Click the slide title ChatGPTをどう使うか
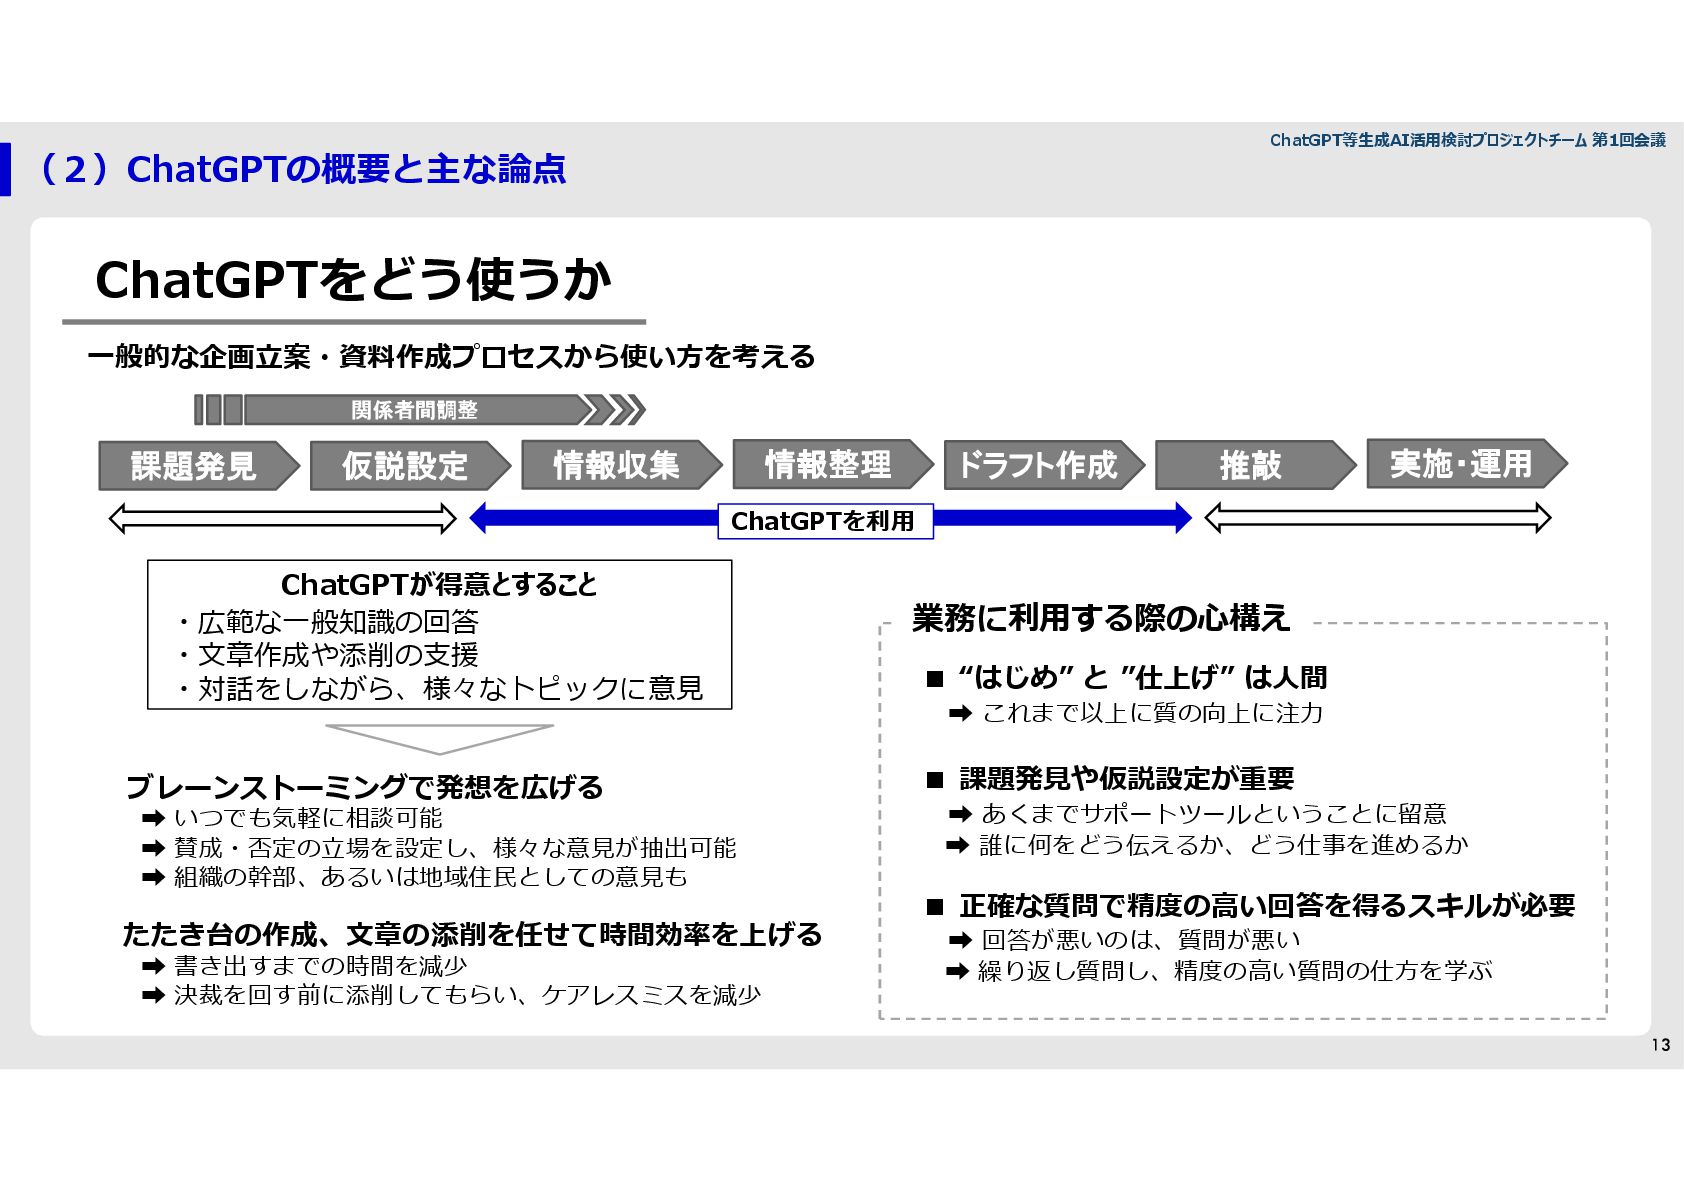This screenshot has width=1684, height=1191. tap(352, 280)
